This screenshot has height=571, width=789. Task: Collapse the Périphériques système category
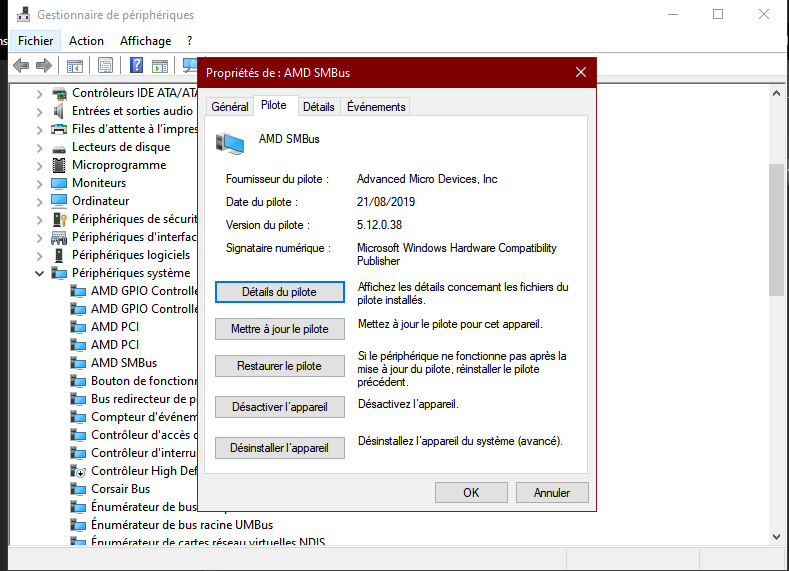[x=39, y=274]
